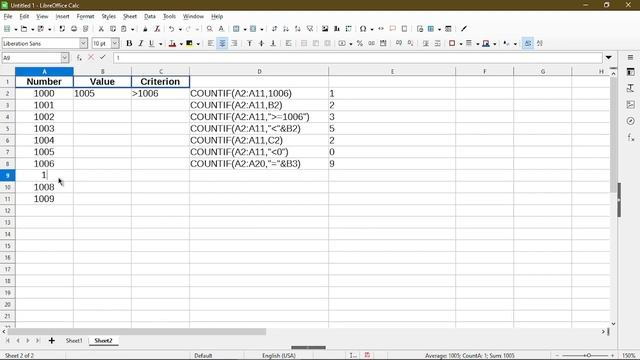Open the Paste options dropdown arrow

tap(132, 29)
